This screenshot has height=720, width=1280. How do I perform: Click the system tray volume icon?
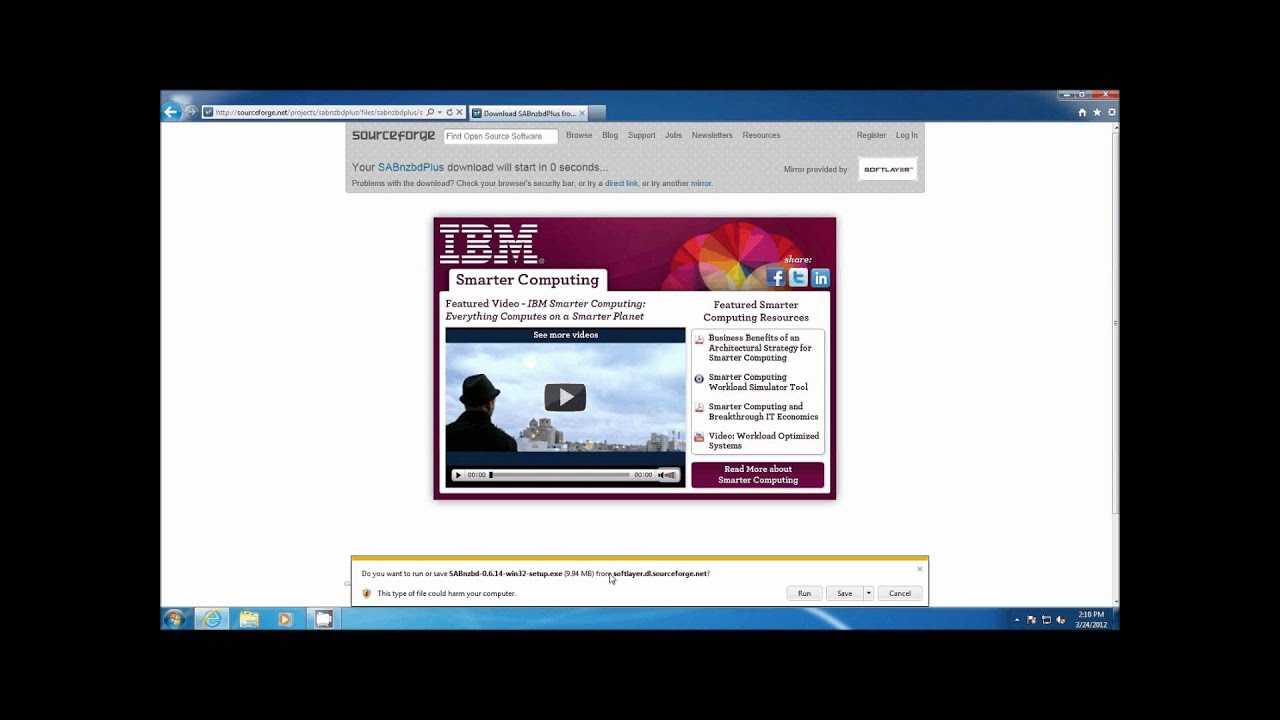[1061, 620]
